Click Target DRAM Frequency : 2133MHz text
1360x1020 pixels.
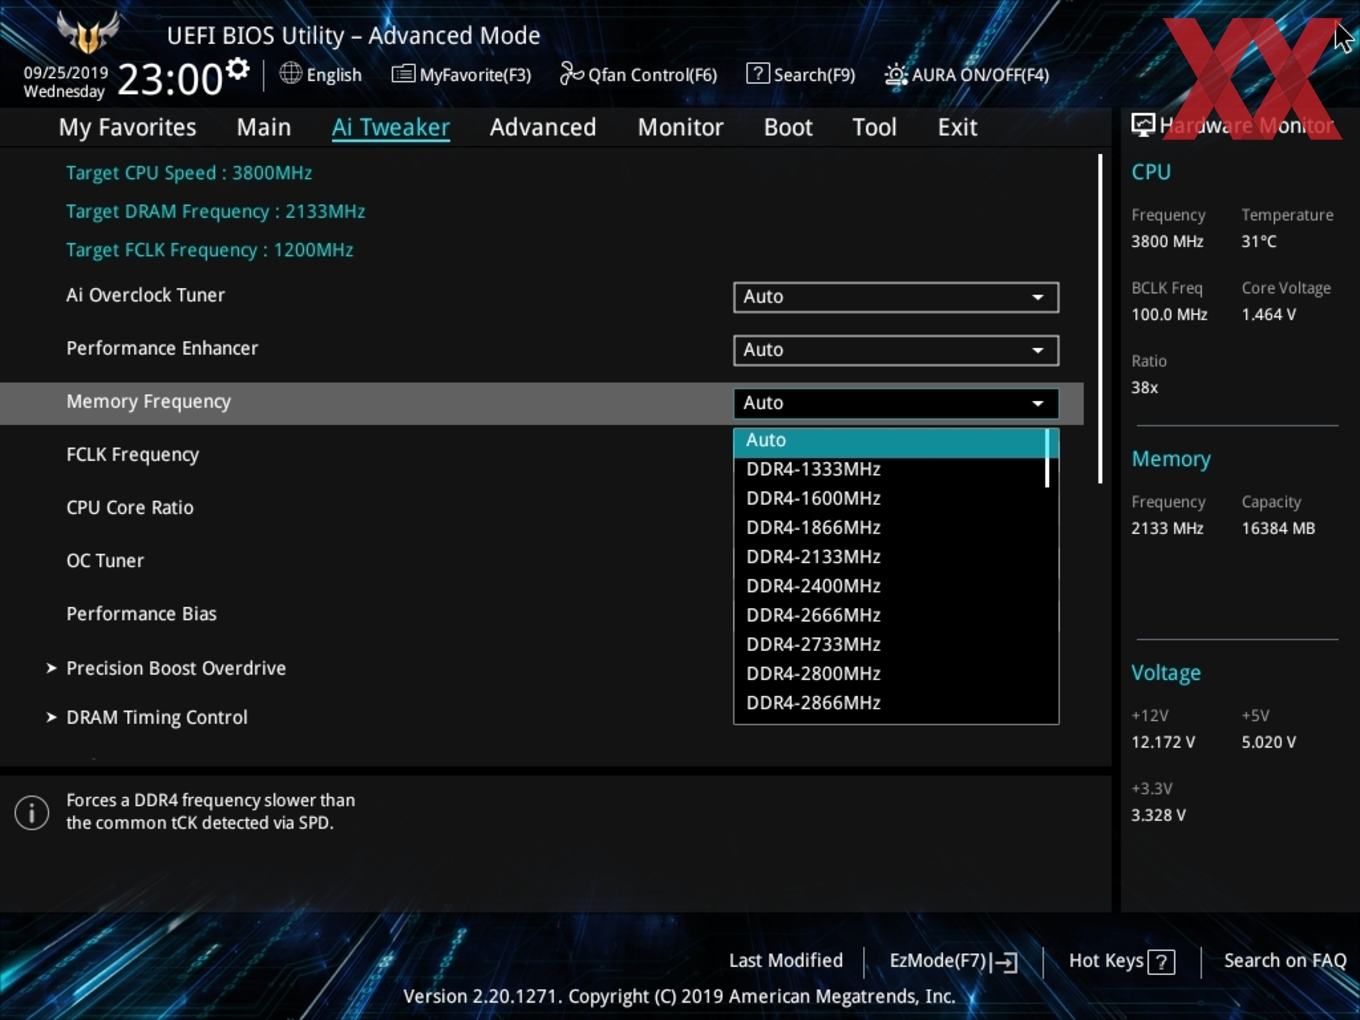coord(215,212)
